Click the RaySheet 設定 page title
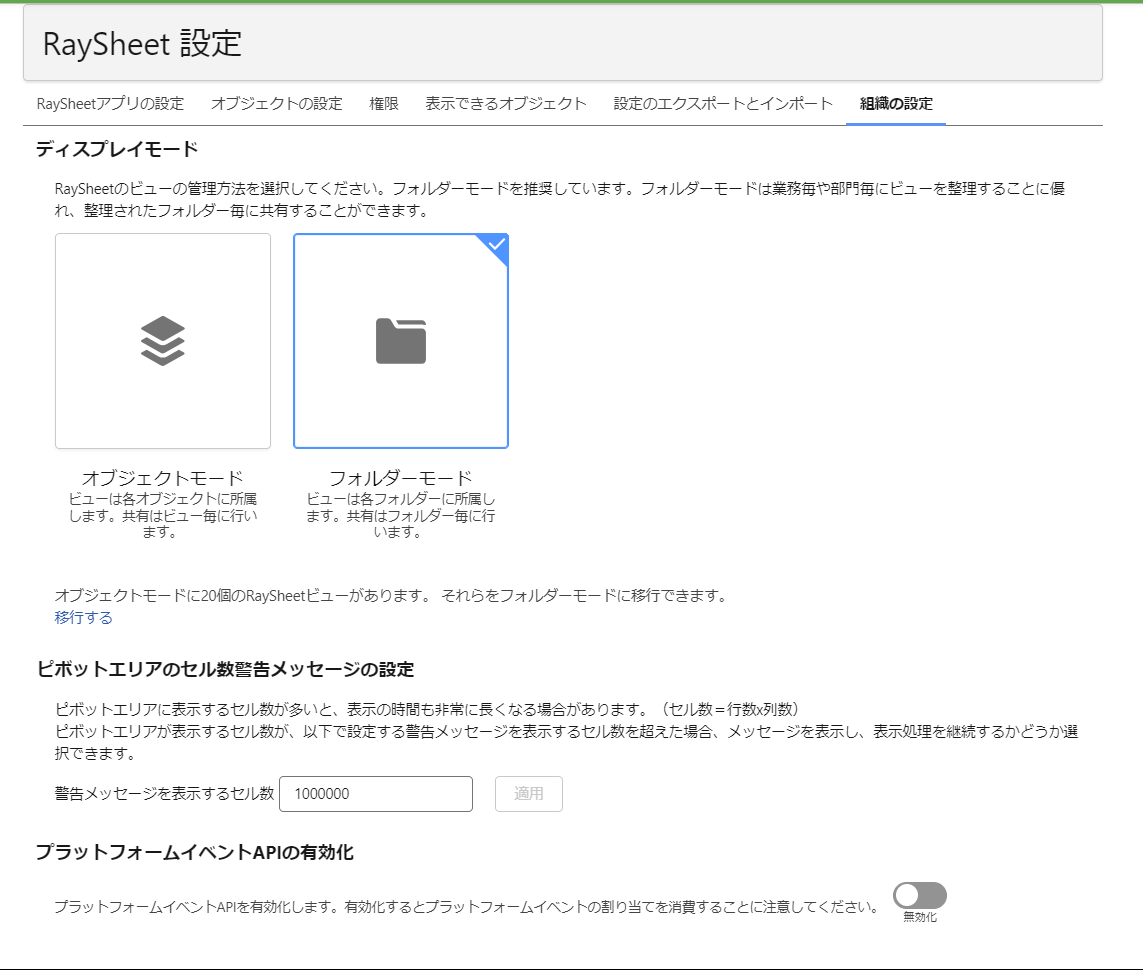 [142, 44]
